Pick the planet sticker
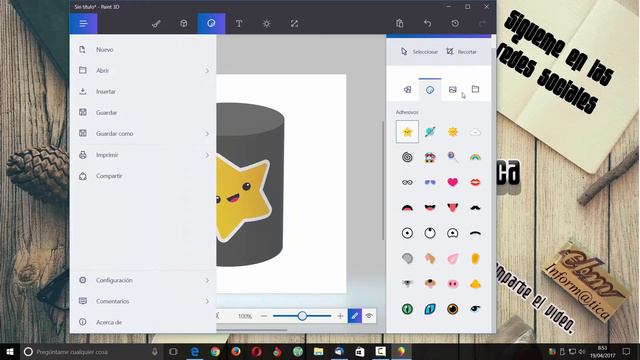Screen dimensions: 640x360 430,132
